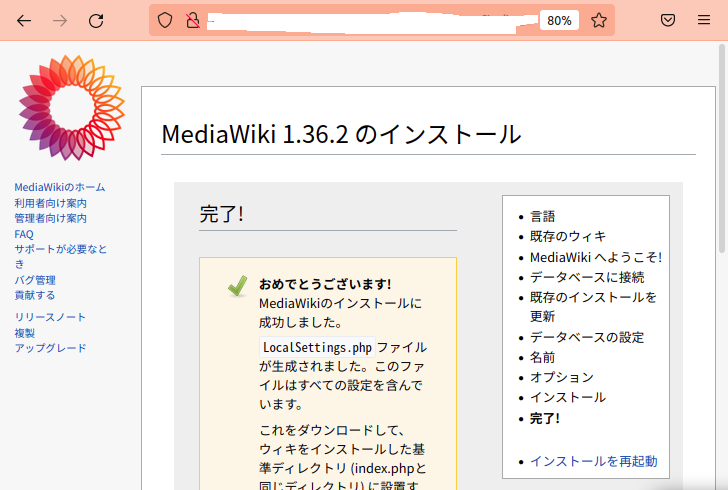Click the bold 完了! step in the list
728x490 pixels.
coord(545,418)
